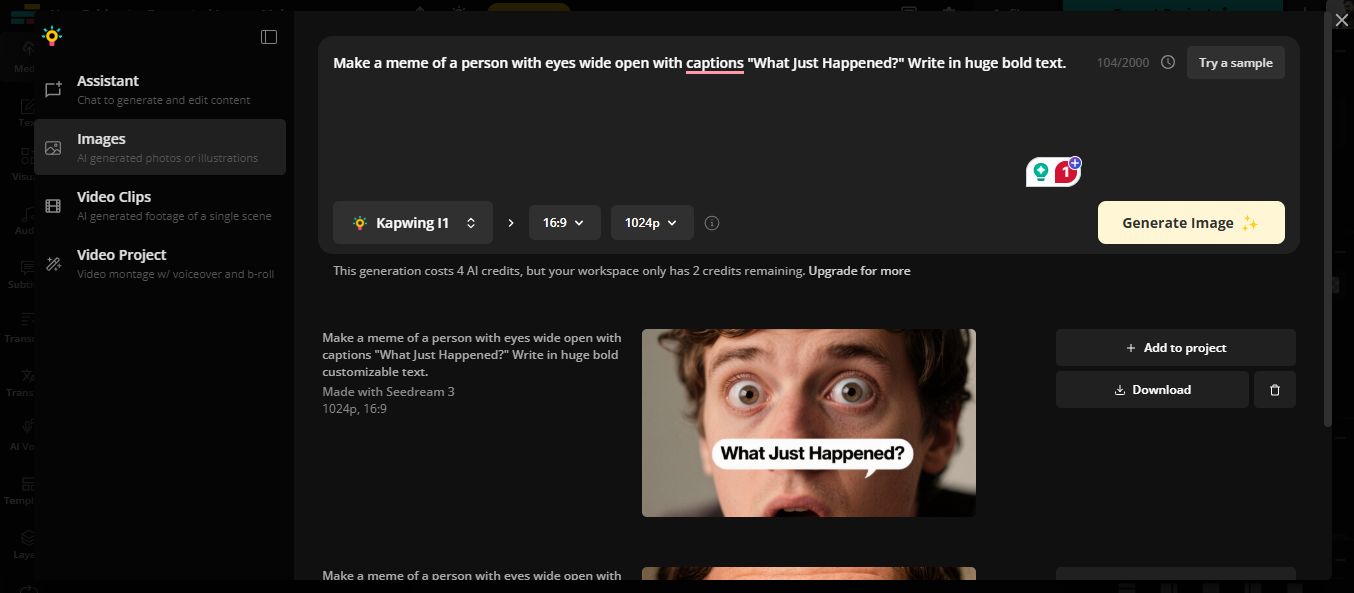
Task: Open generation history via the clock icon
Action: click(1167, 61)
